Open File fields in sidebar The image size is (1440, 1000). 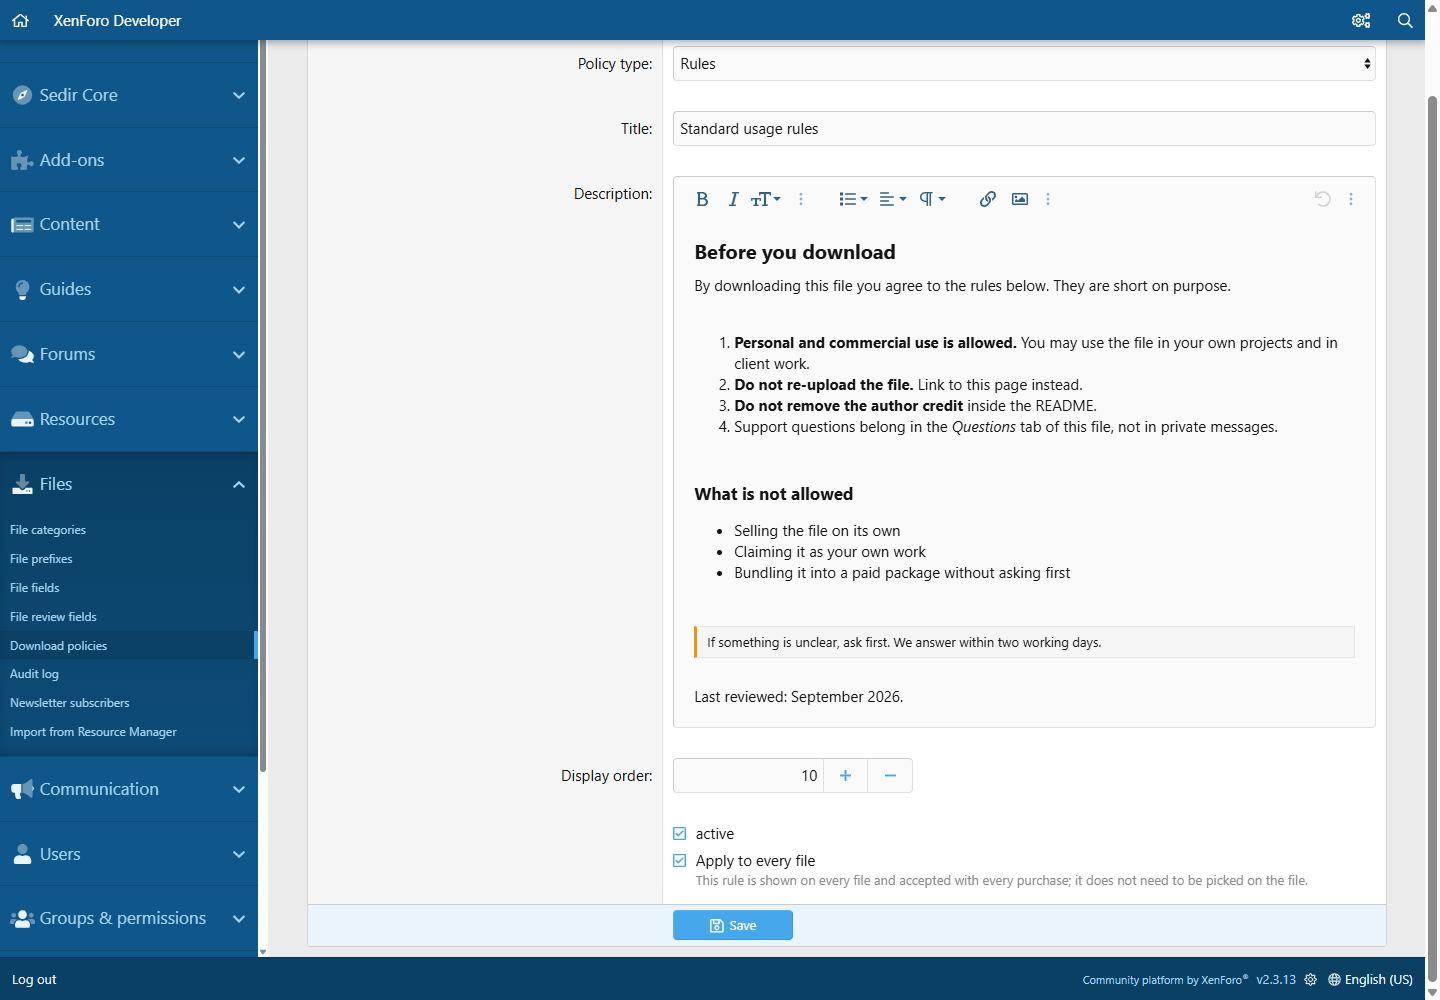coord(35,588)
